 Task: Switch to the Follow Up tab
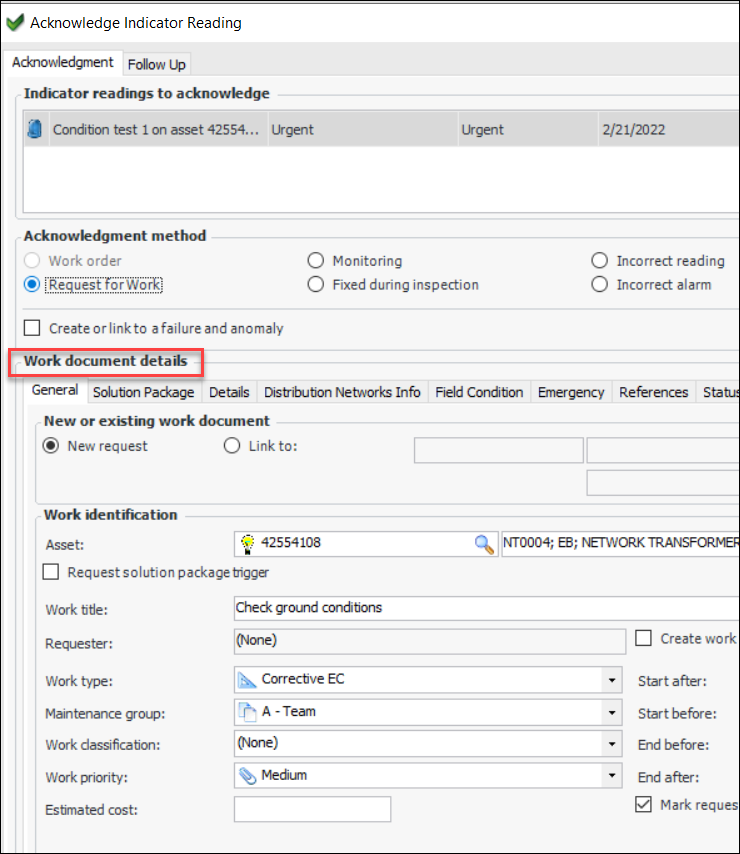(157, 64)
